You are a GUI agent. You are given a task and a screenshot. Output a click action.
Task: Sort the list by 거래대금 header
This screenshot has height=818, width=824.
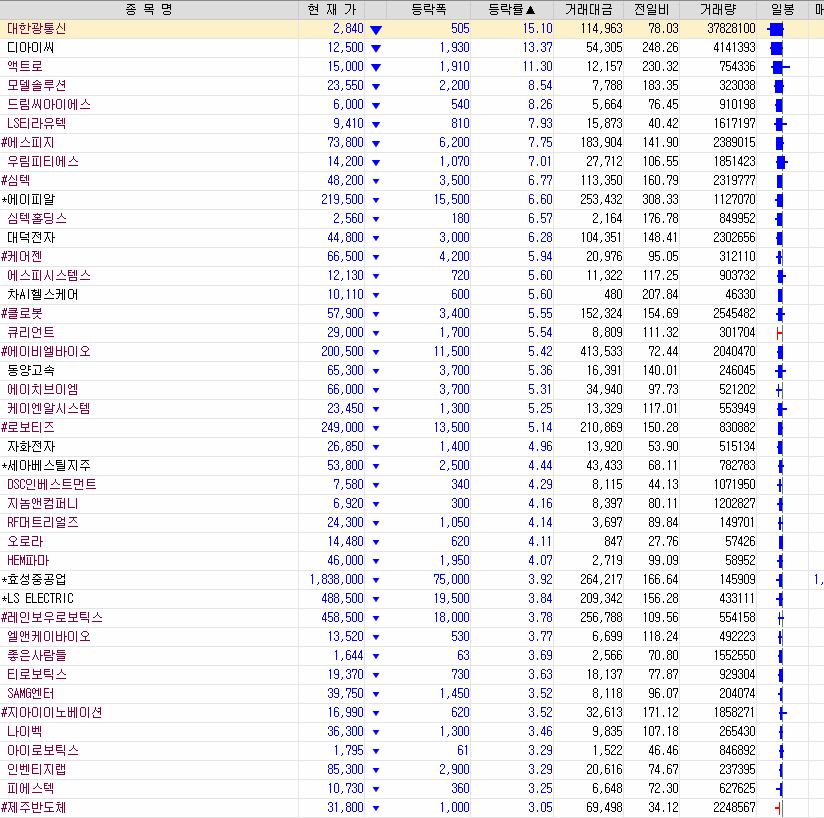[x=589, y=9]
